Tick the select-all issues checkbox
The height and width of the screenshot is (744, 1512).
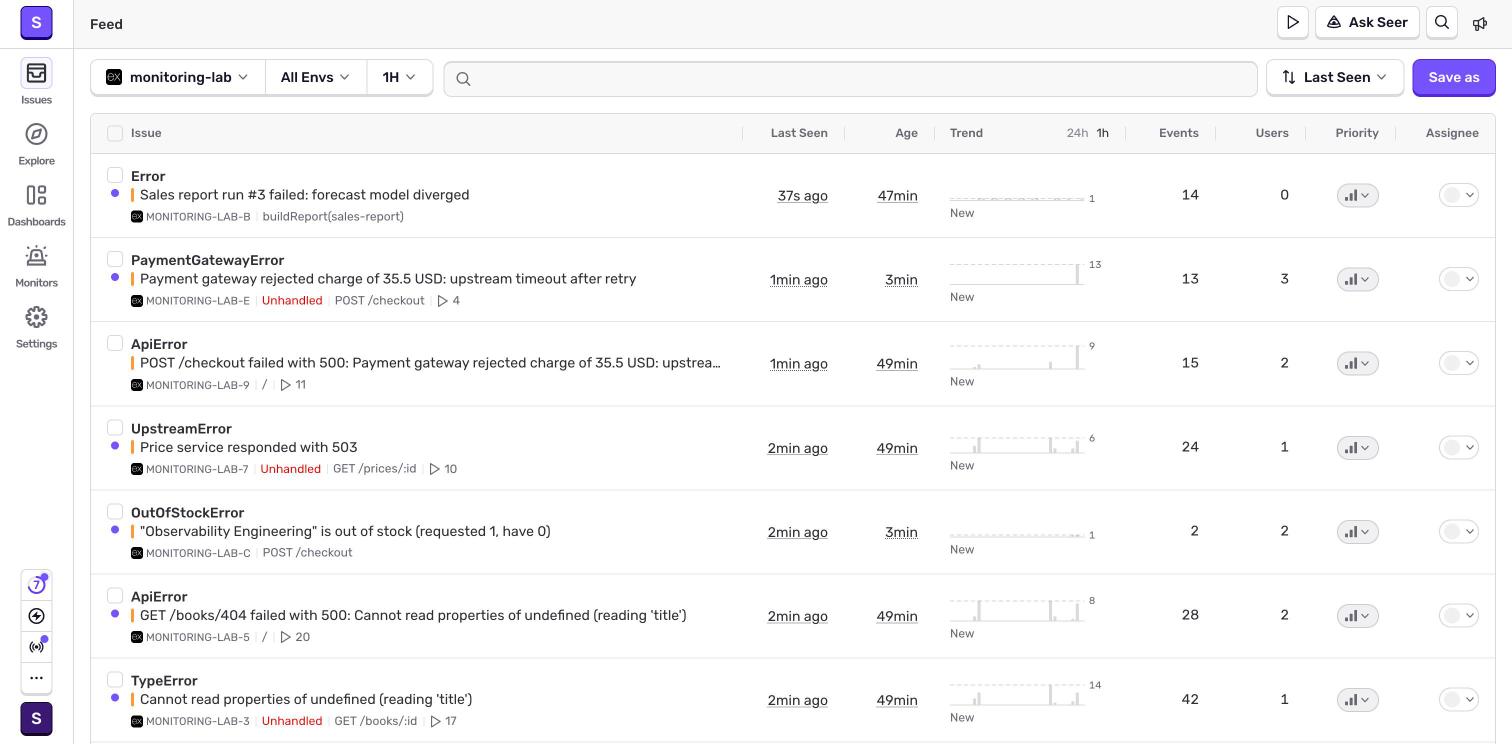(115, 133)
